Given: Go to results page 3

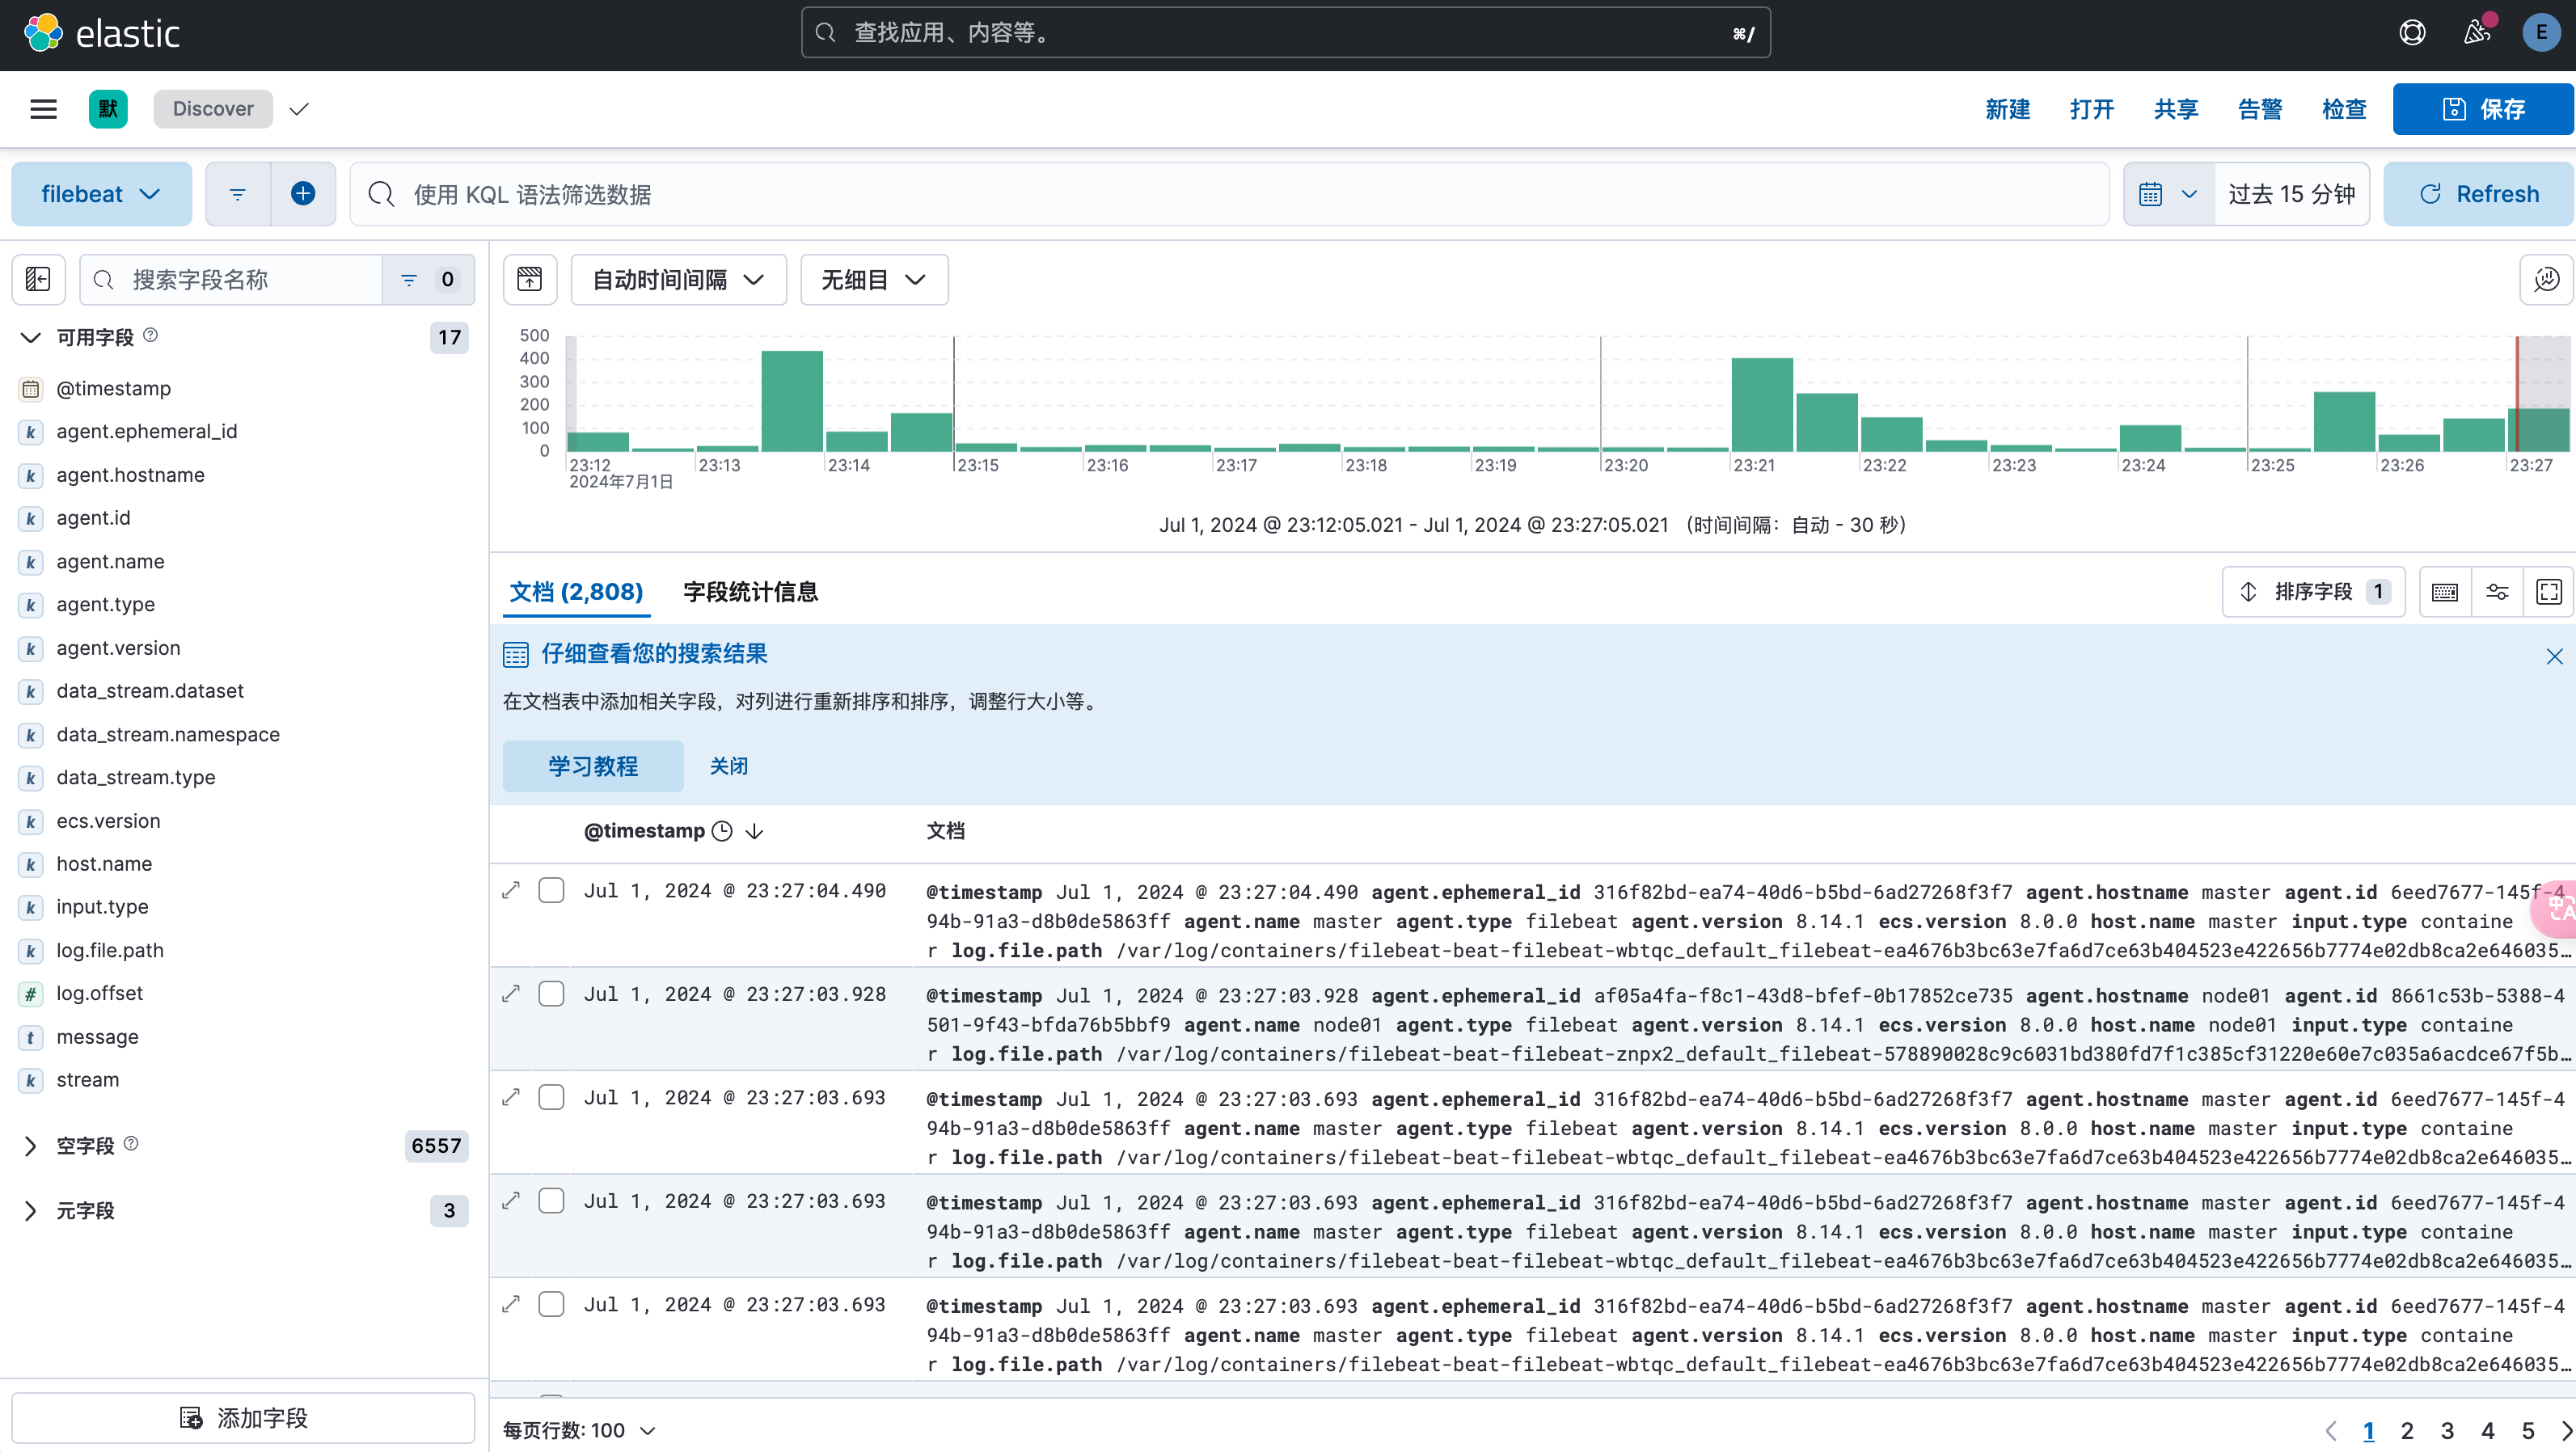Looking at the screenshot, I should 2447,1431.
